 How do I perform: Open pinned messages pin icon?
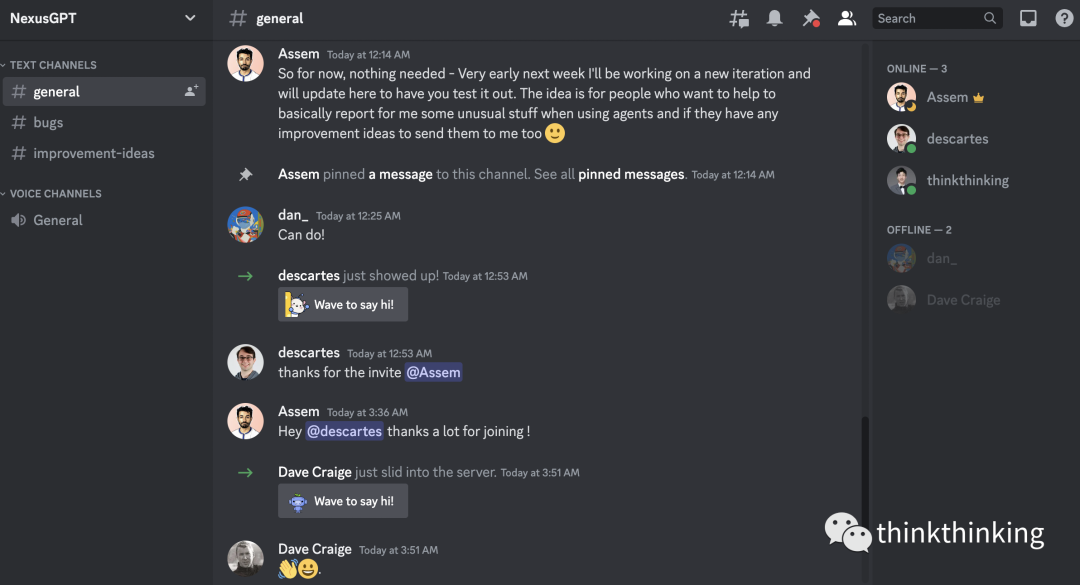click(x=811, y=18)
